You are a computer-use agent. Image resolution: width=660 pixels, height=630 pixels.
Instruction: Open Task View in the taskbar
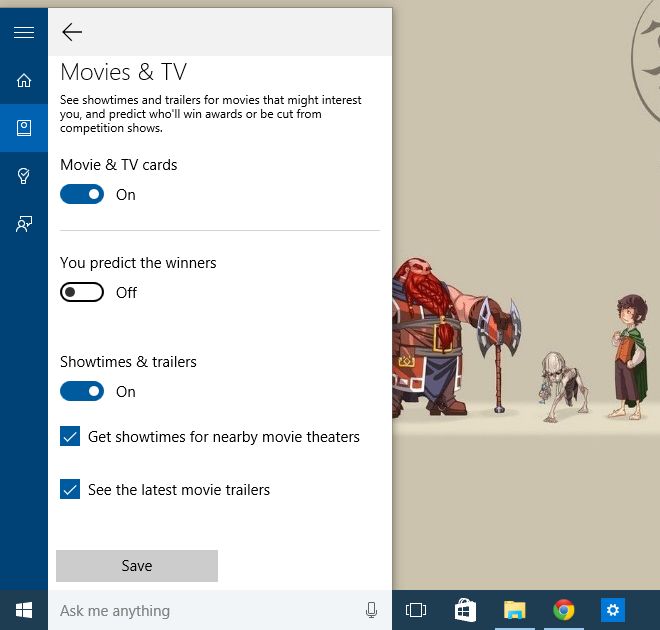pyautogui.click(x=416, y=610)
